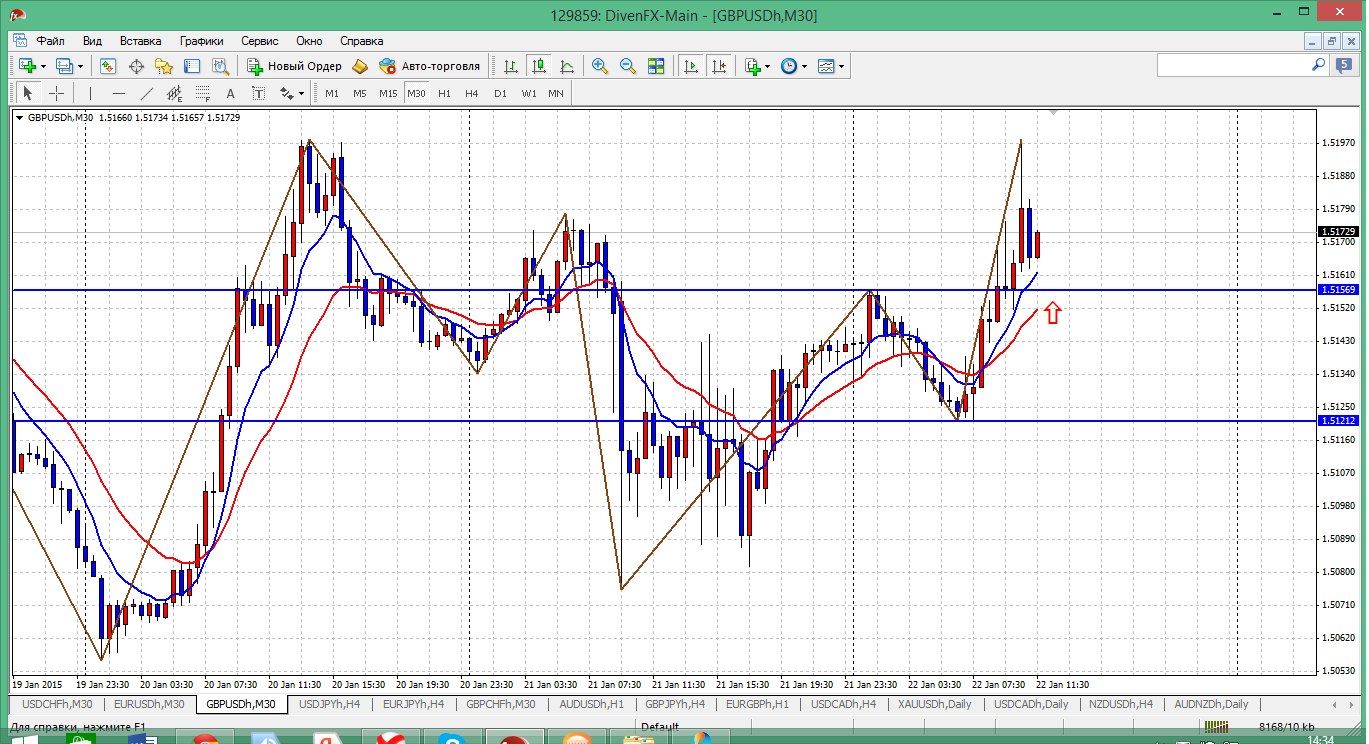Select the trendline drawing tool
The image size is (1369, 744).
pyautogui.click(x=147, y=93)
